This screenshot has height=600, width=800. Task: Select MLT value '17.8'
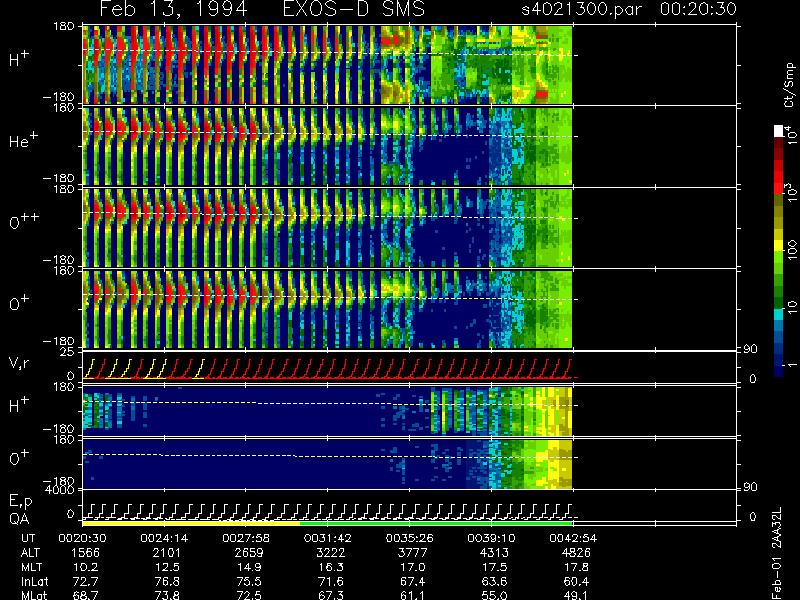pyautogui.click(x=577, y=567)
